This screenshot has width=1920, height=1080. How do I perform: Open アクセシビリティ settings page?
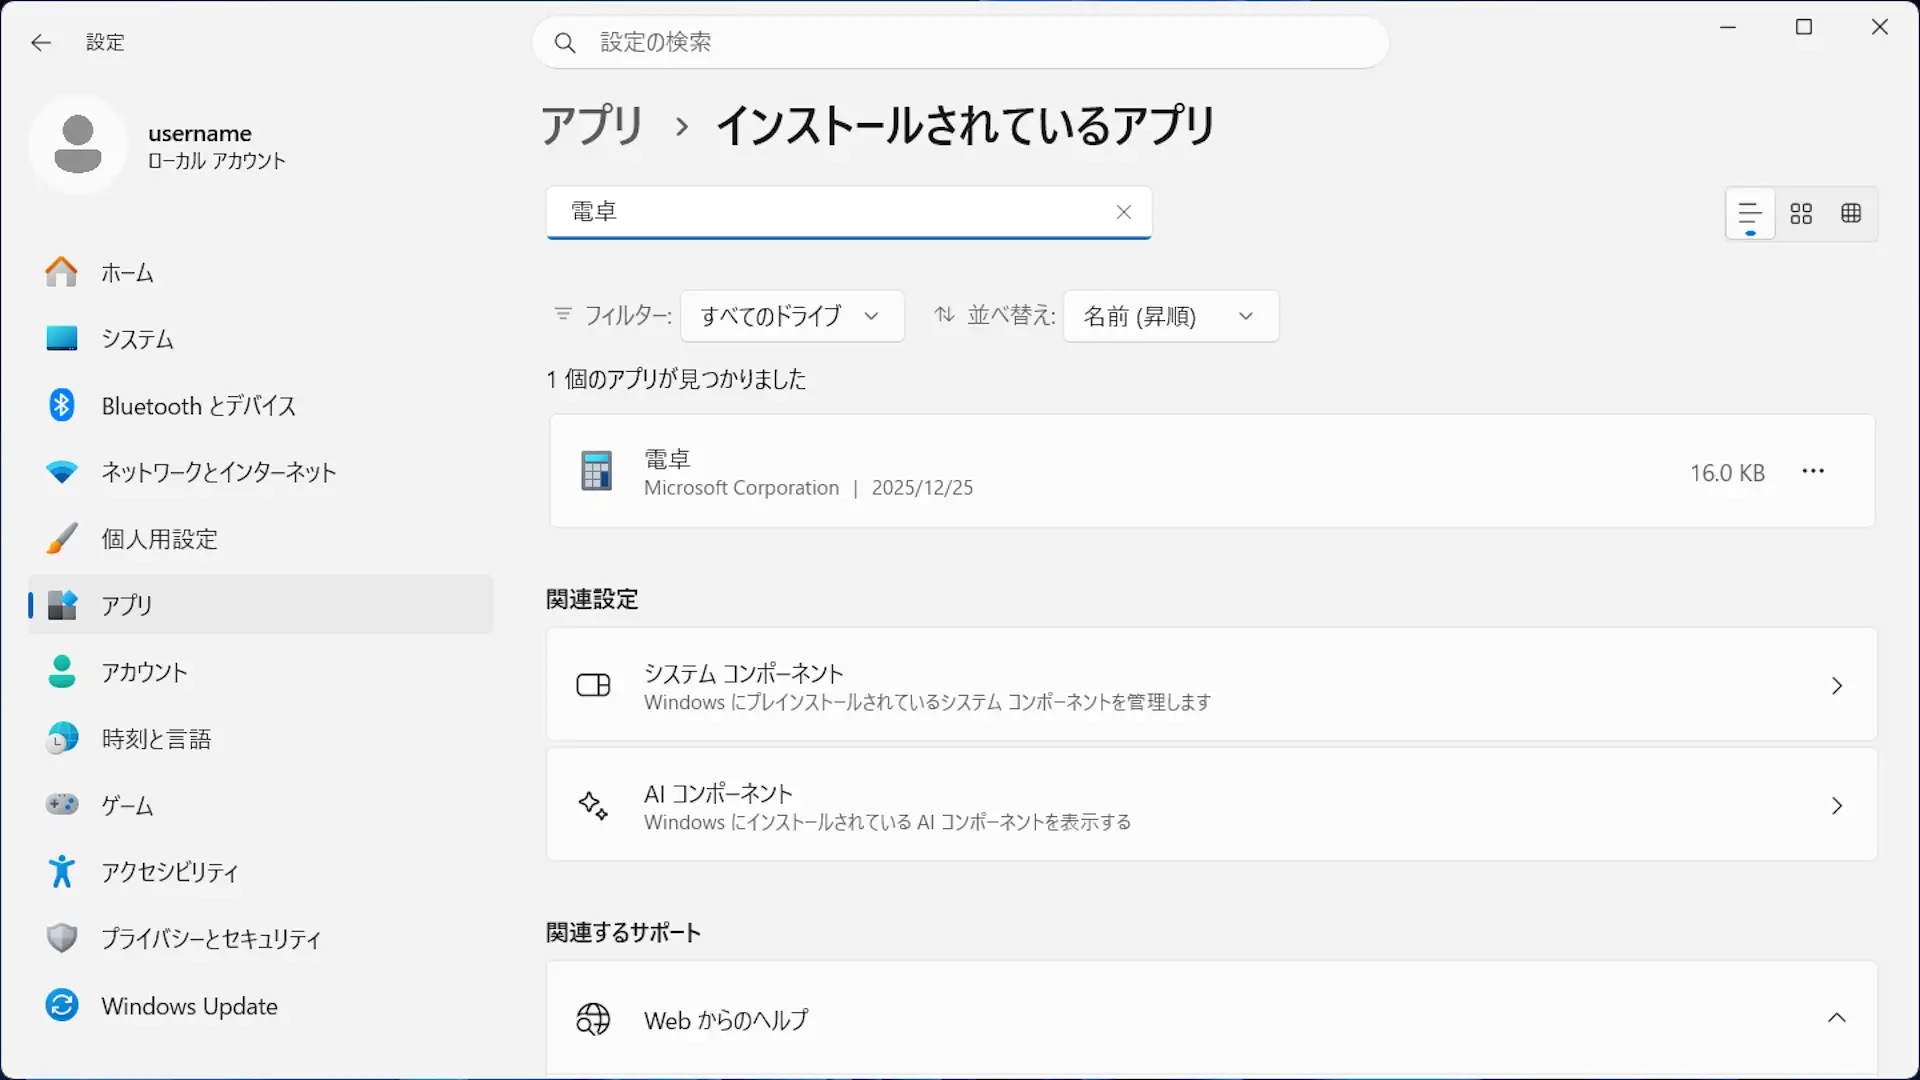(261, 872)
